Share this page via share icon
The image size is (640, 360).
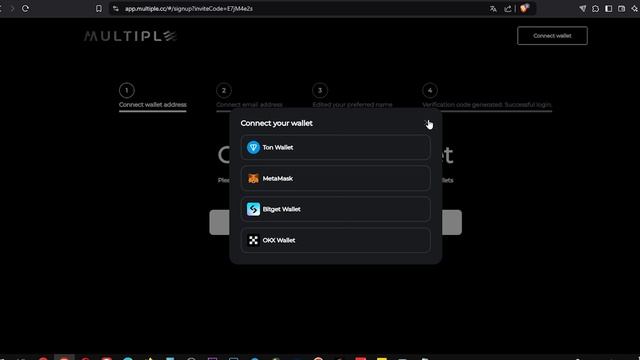508,9
